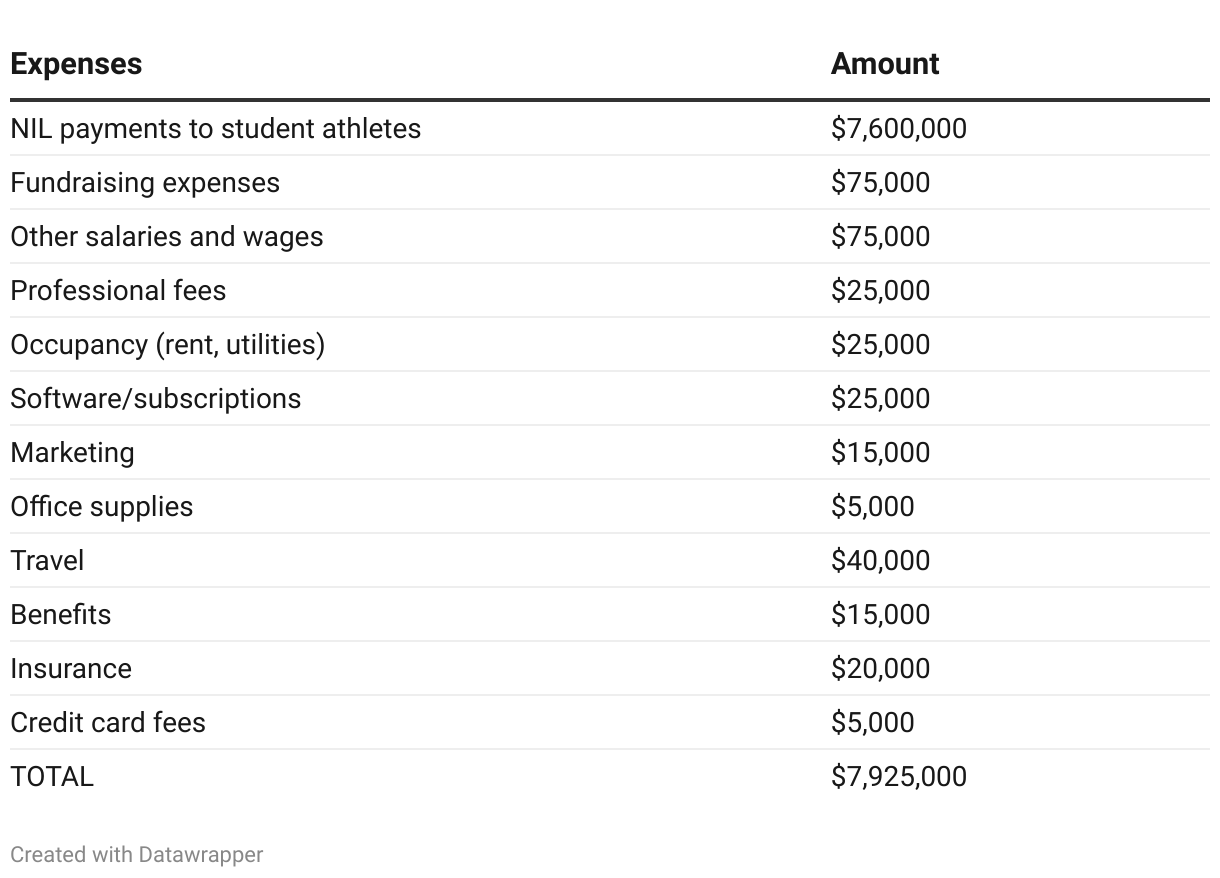Screen dimensions: 1220x878
Task: Select the Office supplies row label
Action: [x=101, y=507]
